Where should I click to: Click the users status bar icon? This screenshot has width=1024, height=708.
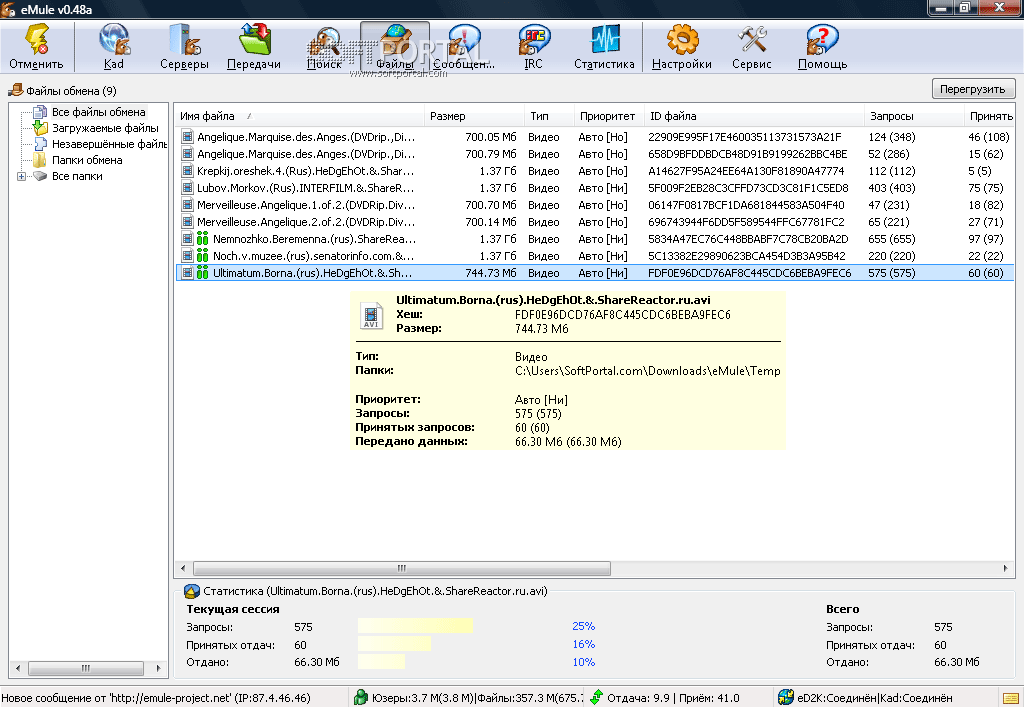pos(360,698)
